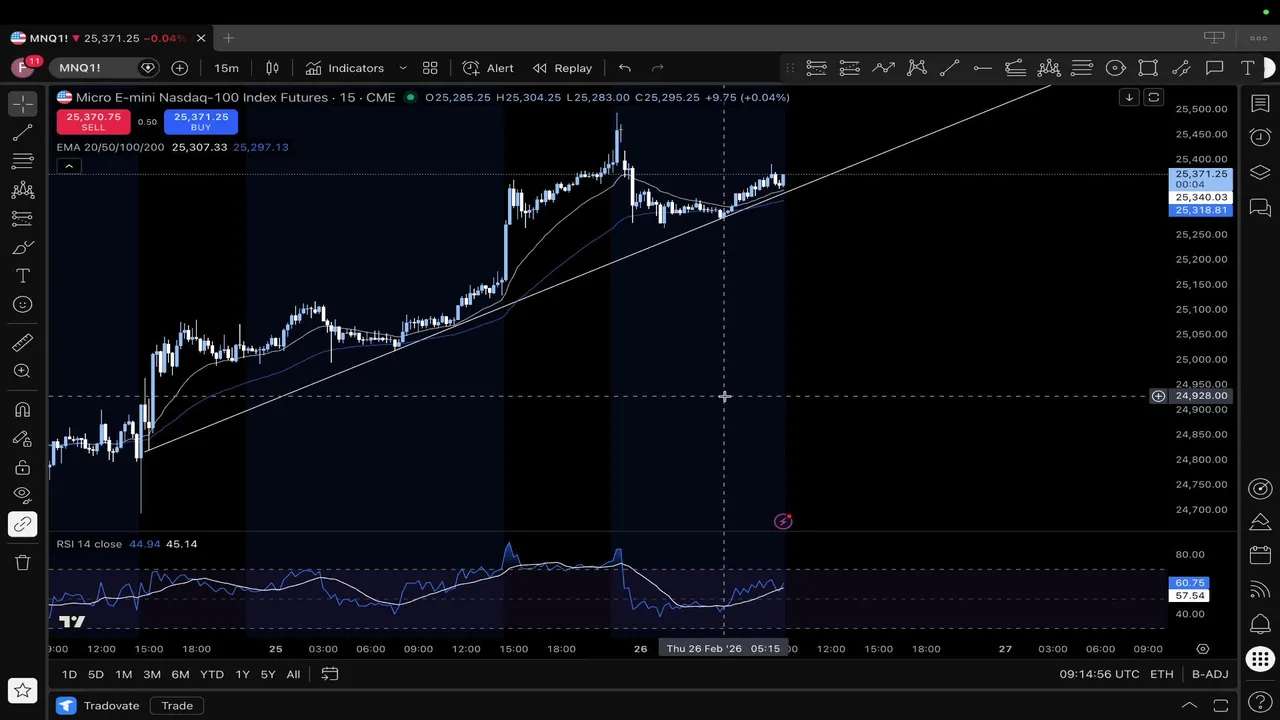Create an Alert
This screenshot has height=720, width=1280.
[488, 68]
